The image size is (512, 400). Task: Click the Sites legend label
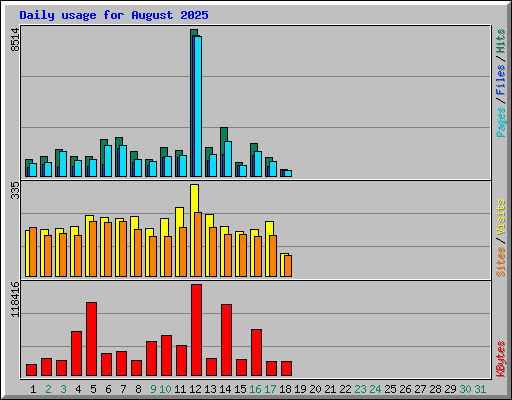tap(500, 262)
